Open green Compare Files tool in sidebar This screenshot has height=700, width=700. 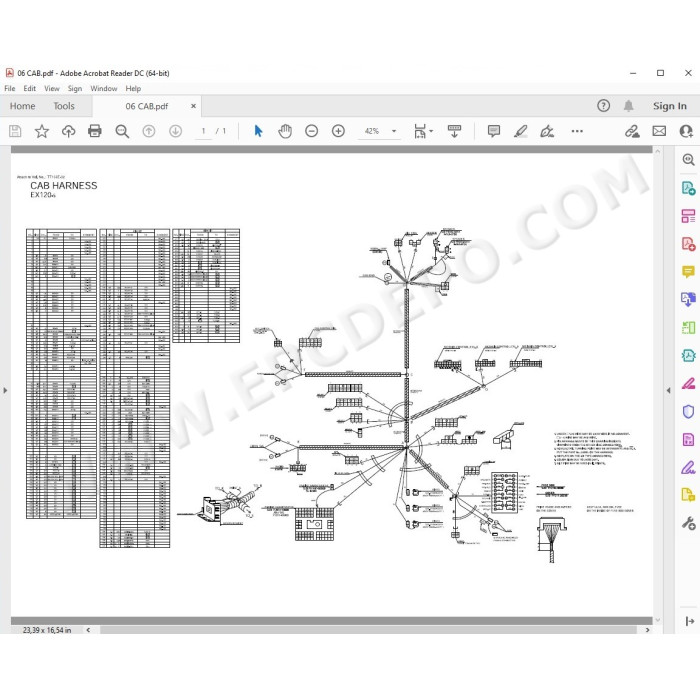pos(688,328)
